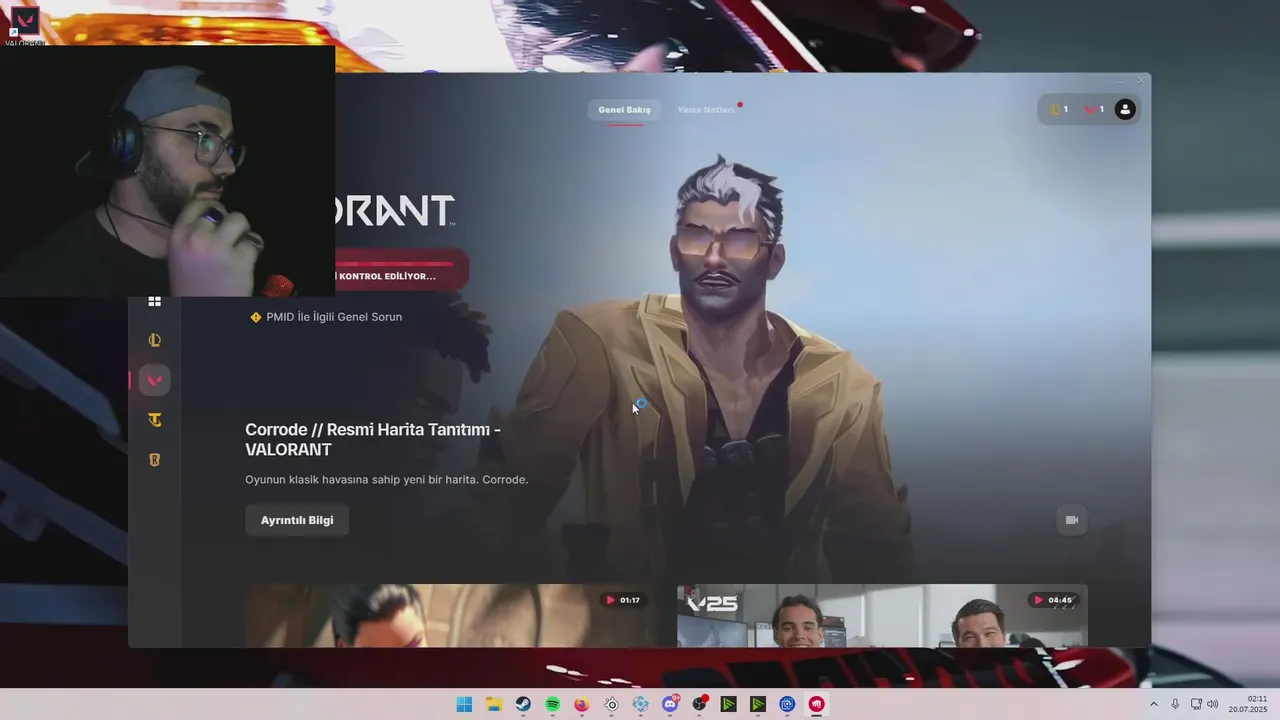Close the Riot Client window

[x=1141, y=80]
